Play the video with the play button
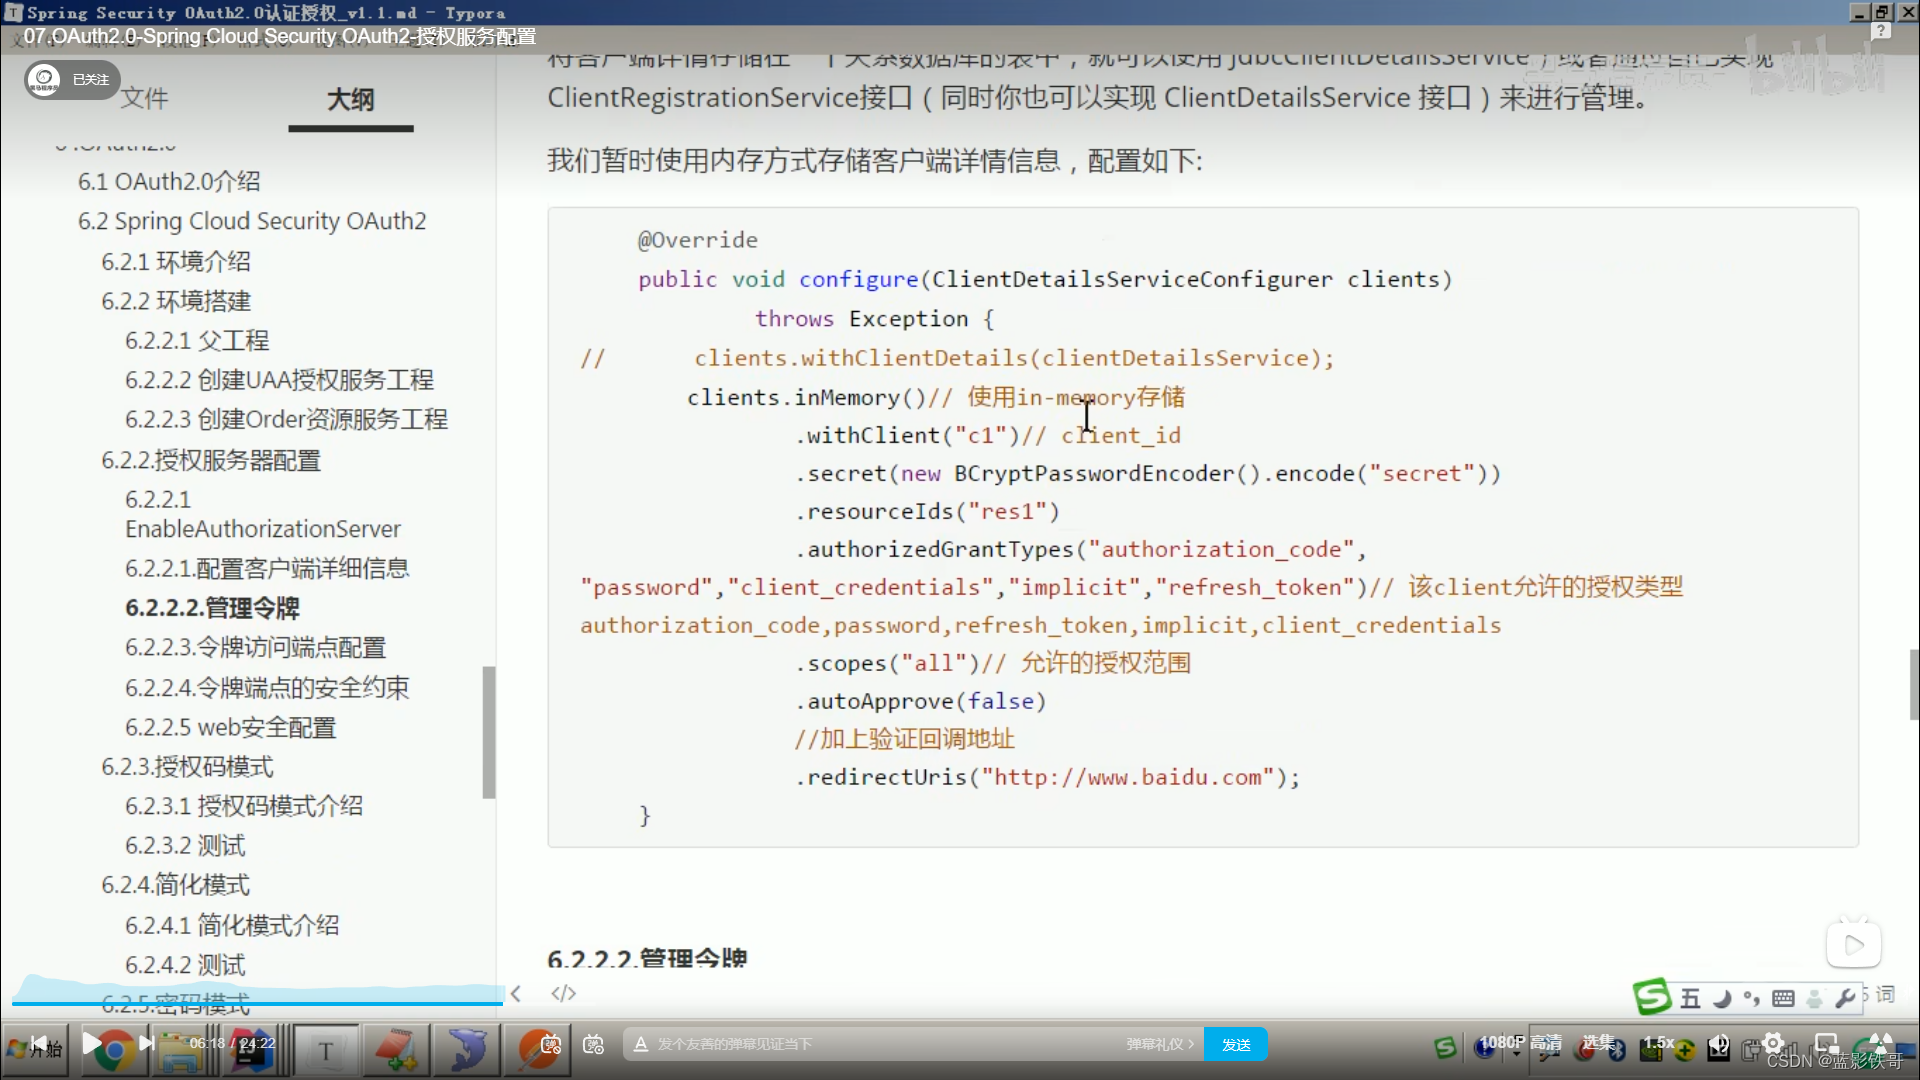 pos(91,1043)
